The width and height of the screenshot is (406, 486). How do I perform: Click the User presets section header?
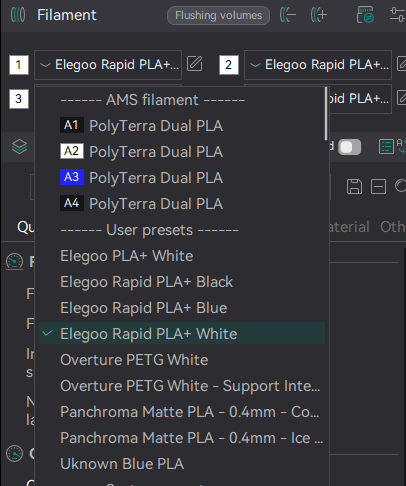point(149,230)
